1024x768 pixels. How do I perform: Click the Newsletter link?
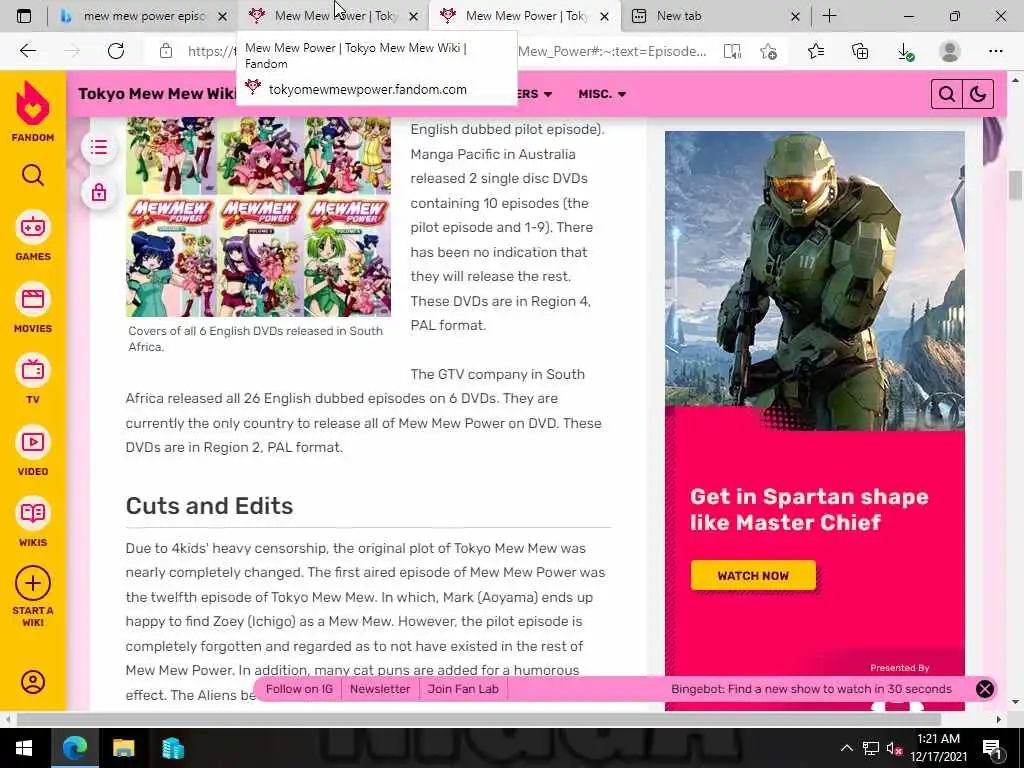[x=380, y=689]
